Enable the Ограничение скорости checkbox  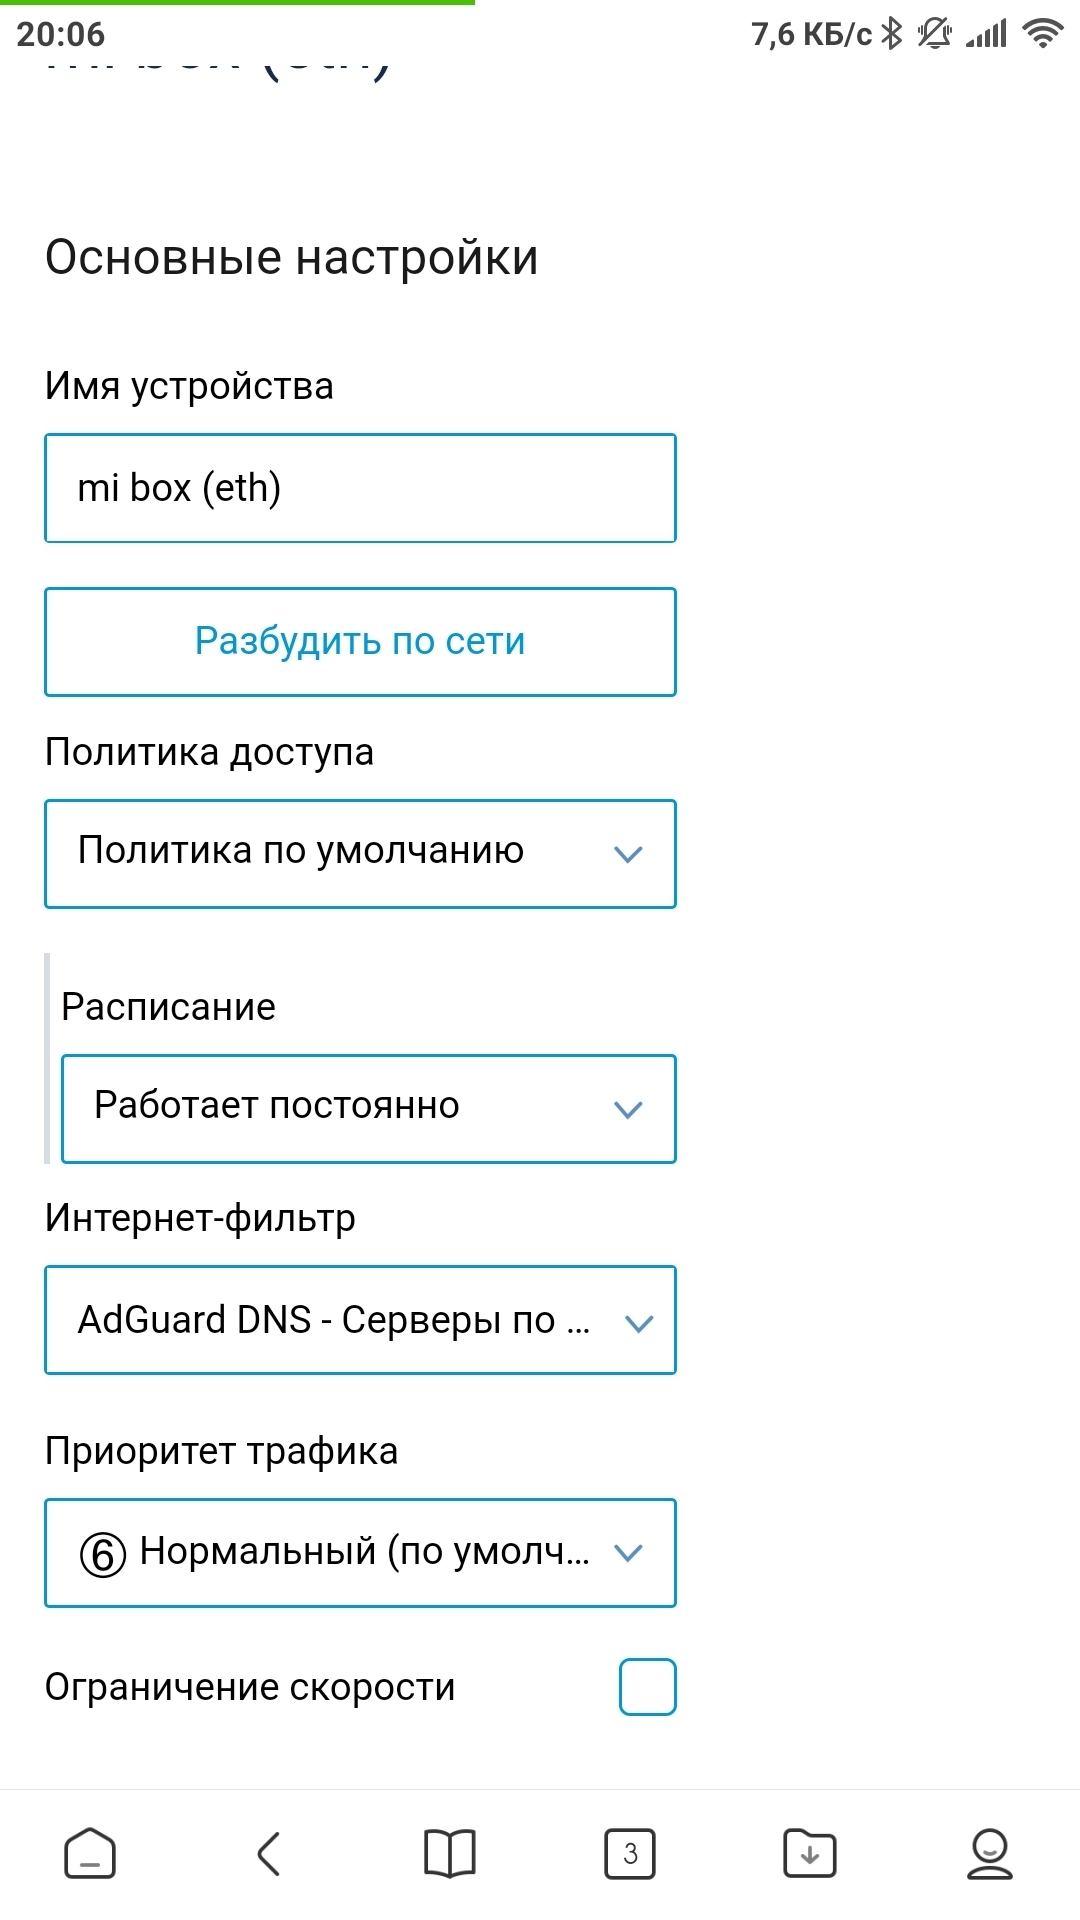[648, 1686]
